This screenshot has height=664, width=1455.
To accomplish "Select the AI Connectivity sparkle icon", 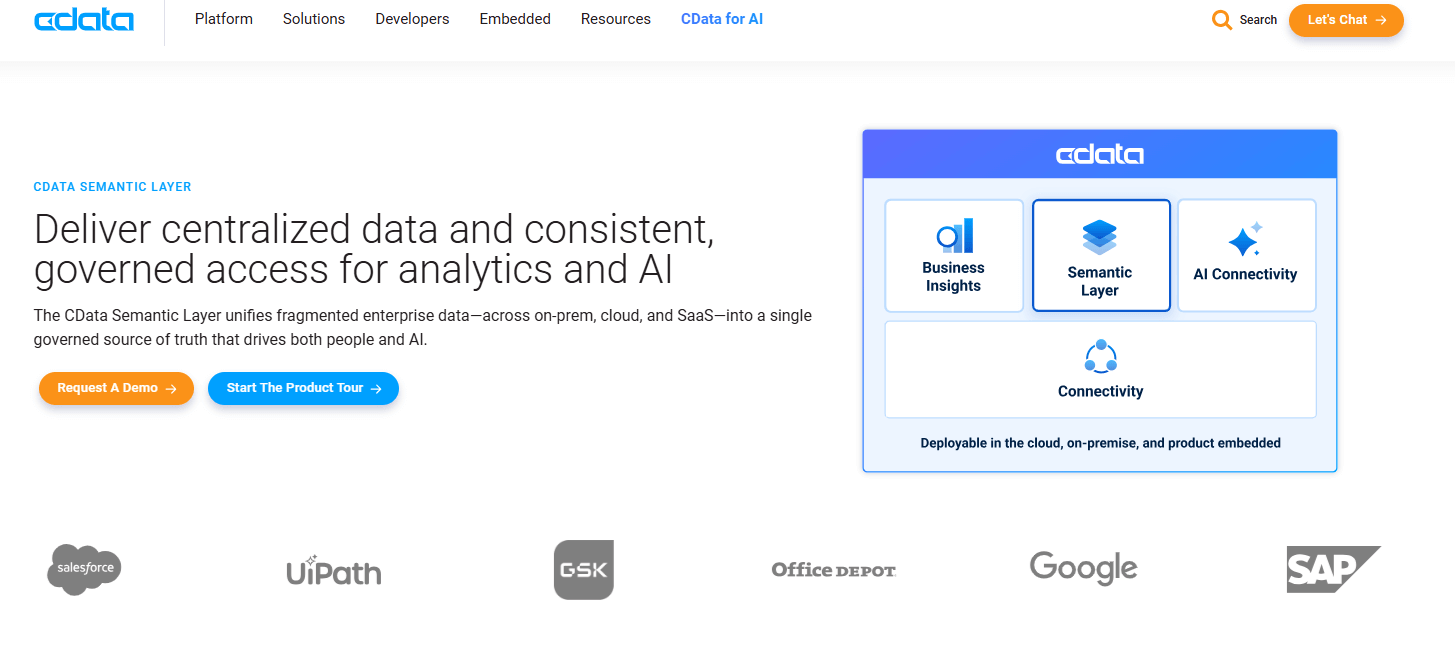I will pyautogui.click(x=1246, y=237).
